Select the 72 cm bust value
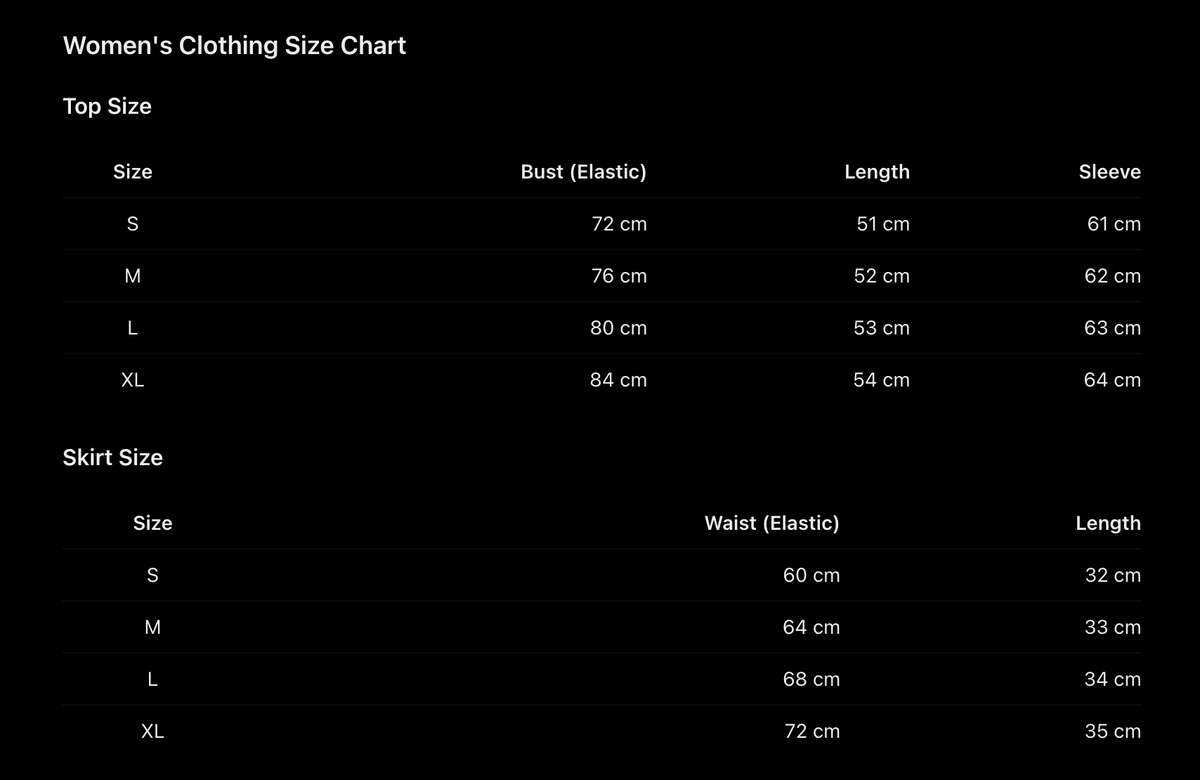The image size is (1200, 780). pyautogui.click(x=619, y=224)
